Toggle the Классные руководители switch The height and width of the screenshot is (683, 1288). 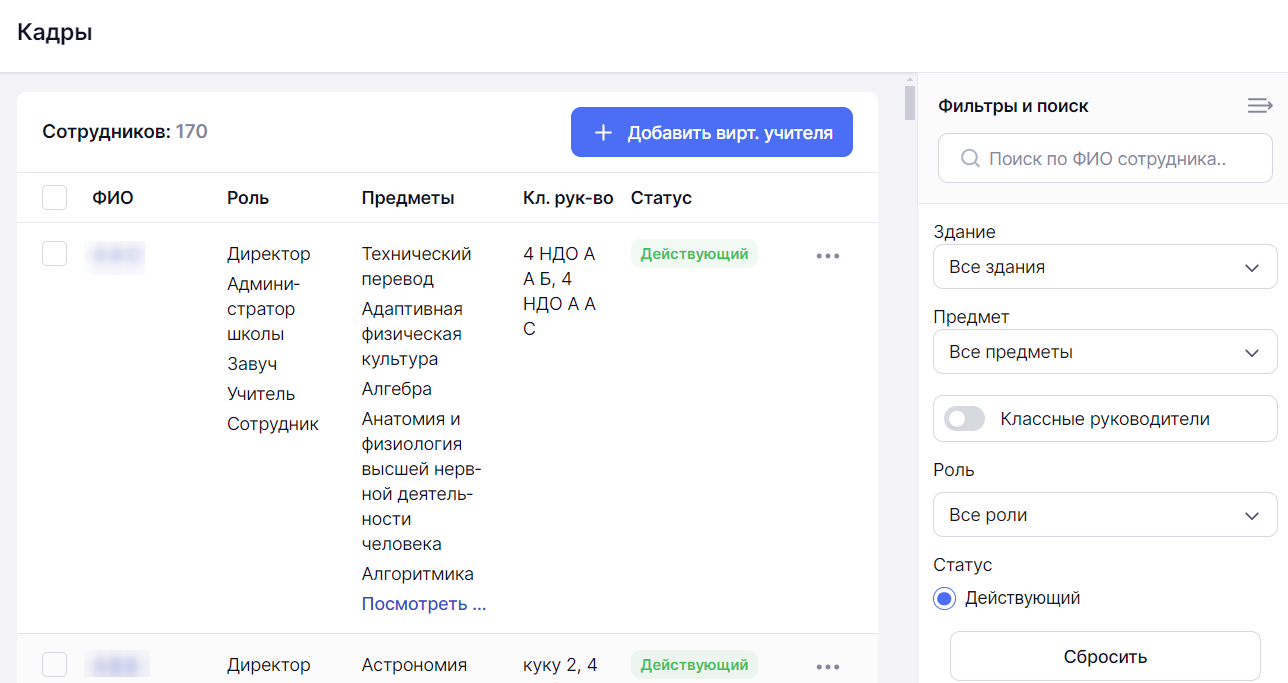click(965, 419)
